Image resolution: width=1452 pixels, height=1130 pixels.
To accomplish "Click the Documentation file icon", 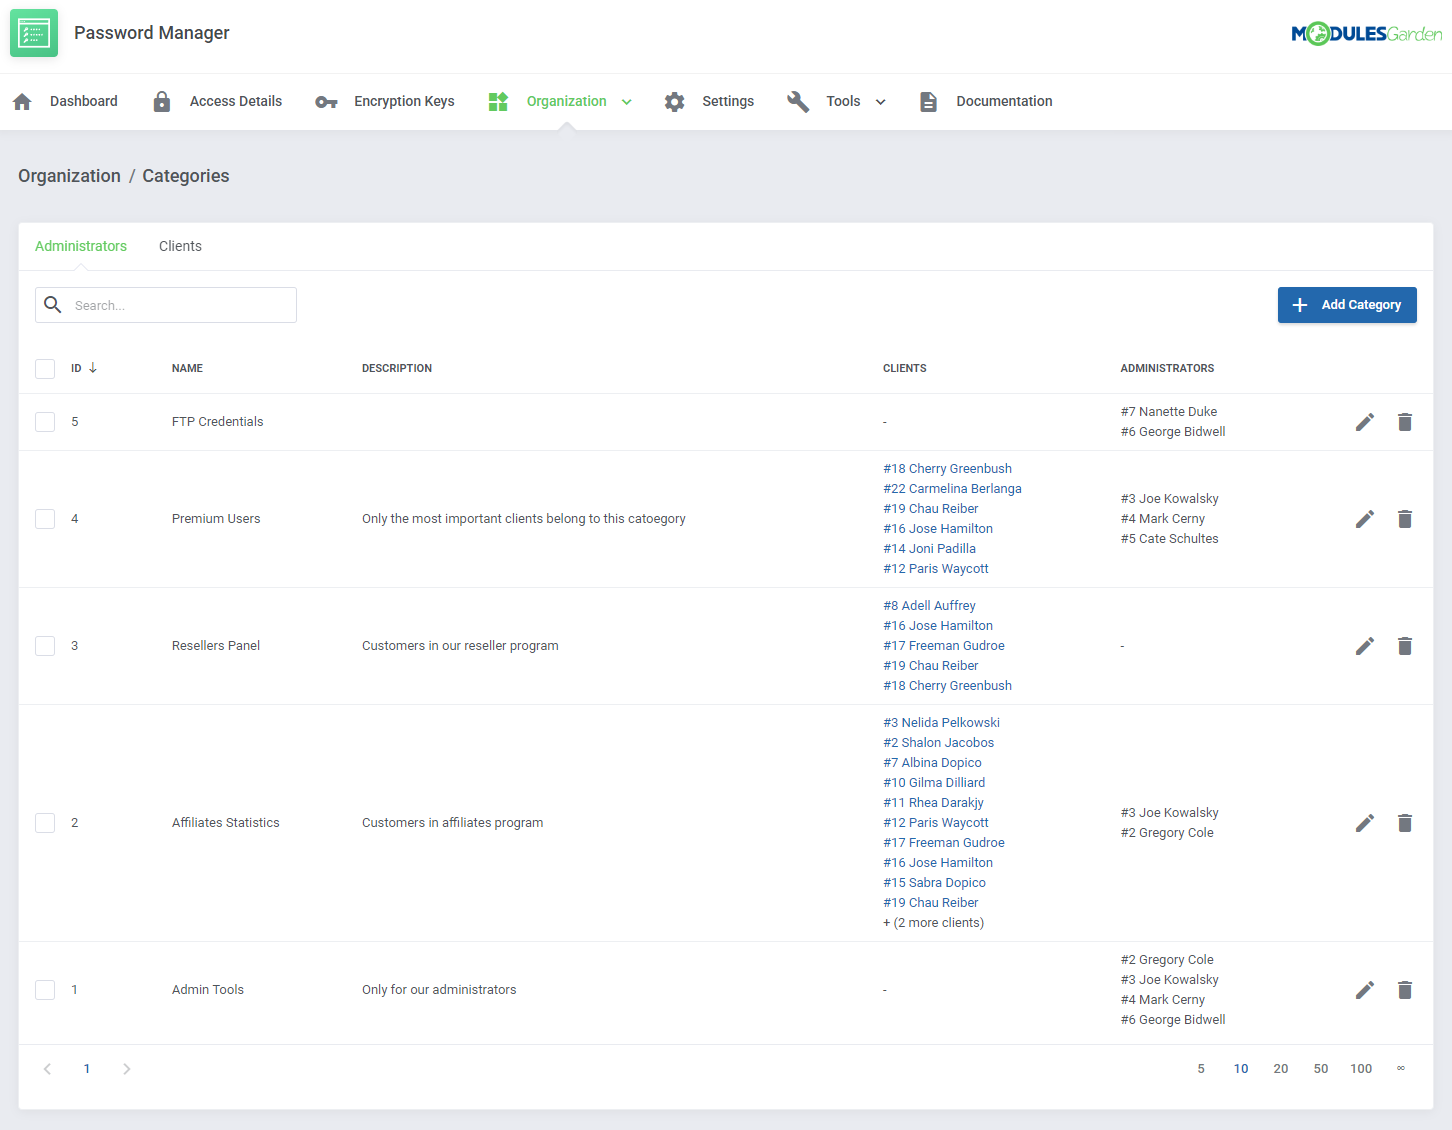I will pos(929,102).
